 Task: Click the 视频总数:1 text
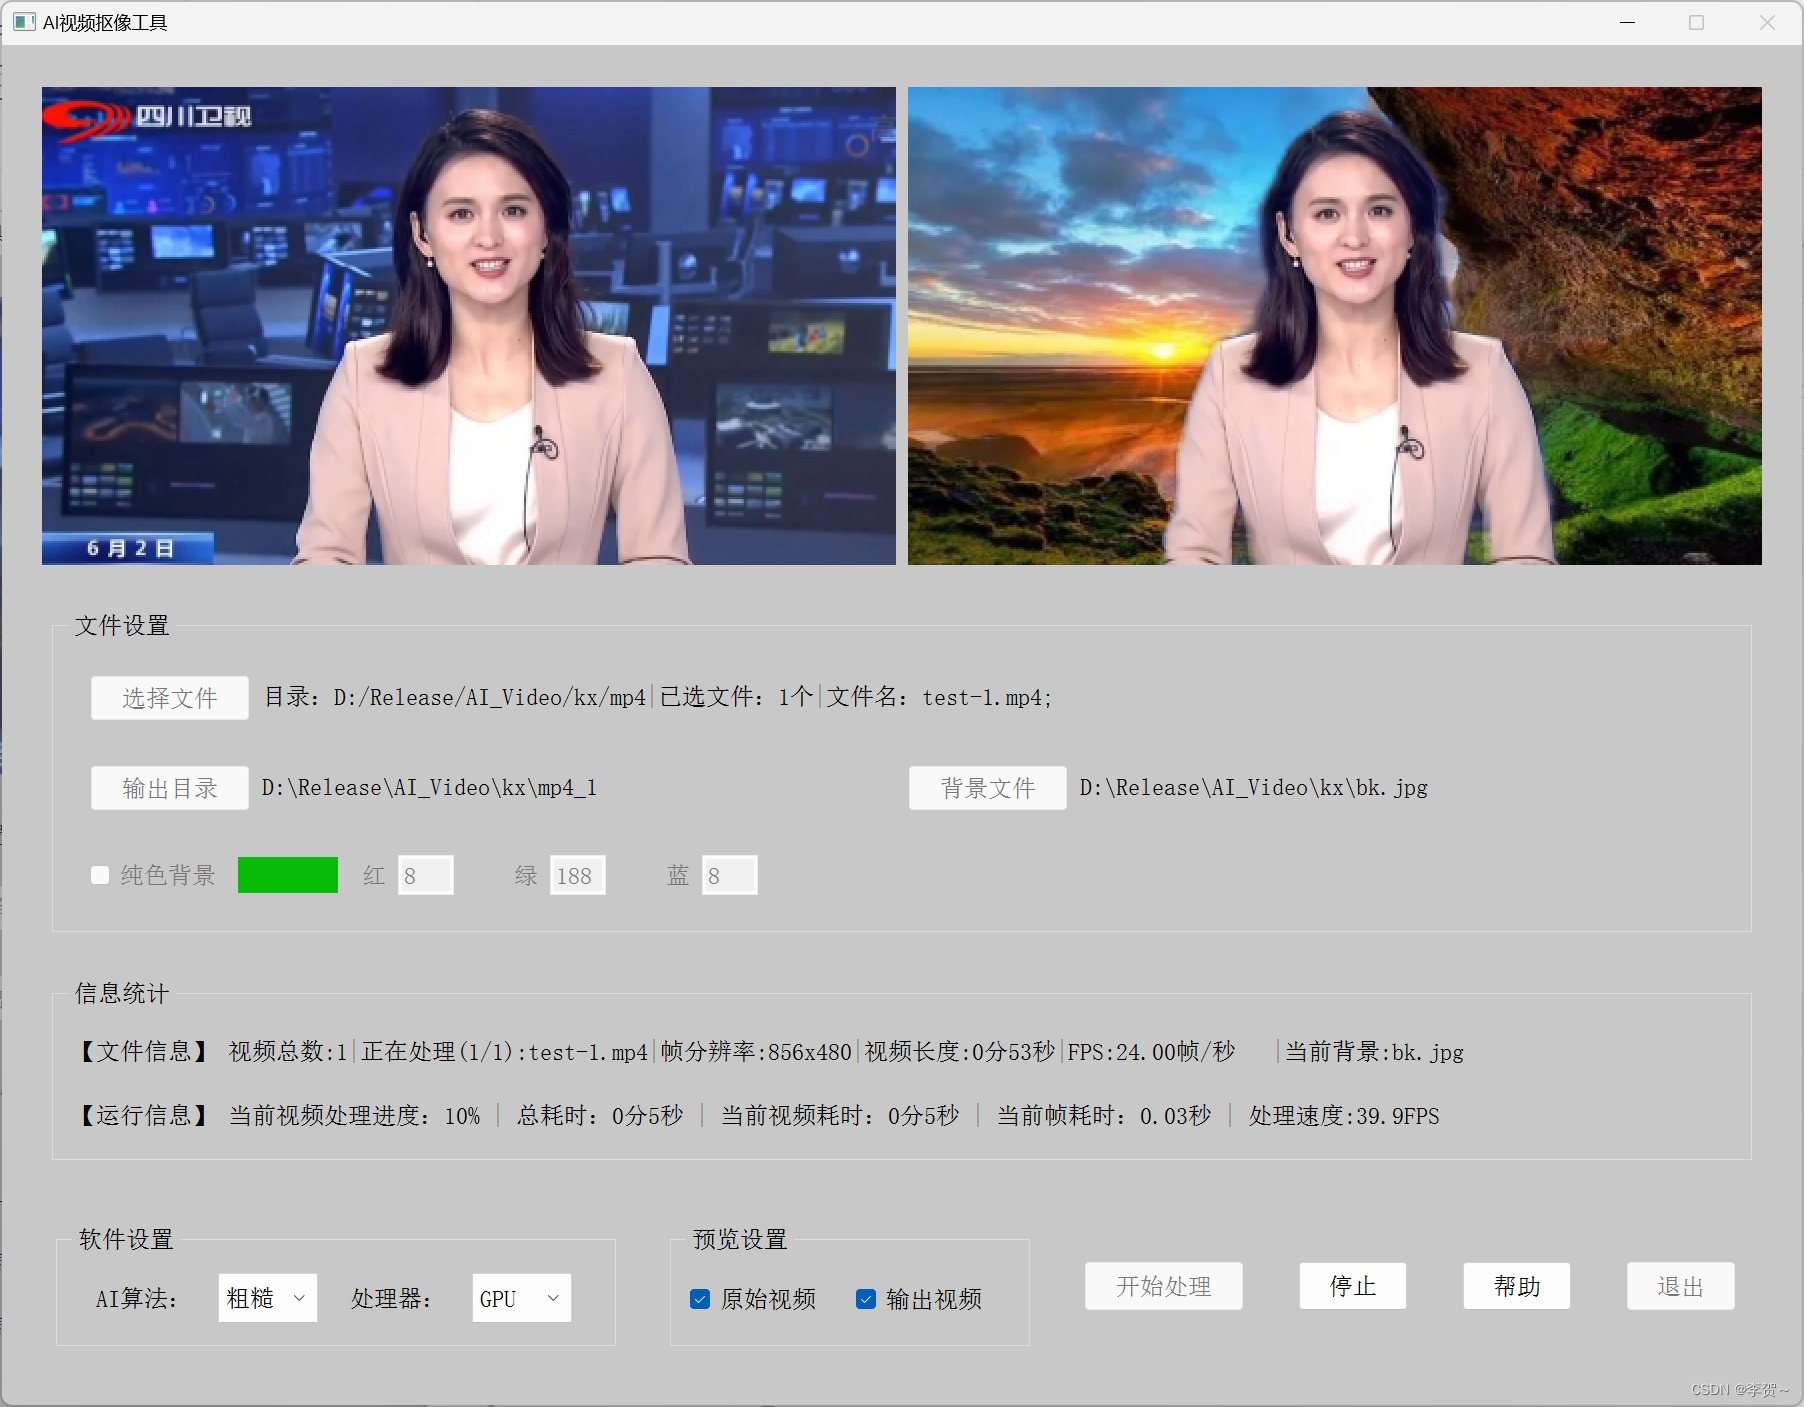(288, 1052)
